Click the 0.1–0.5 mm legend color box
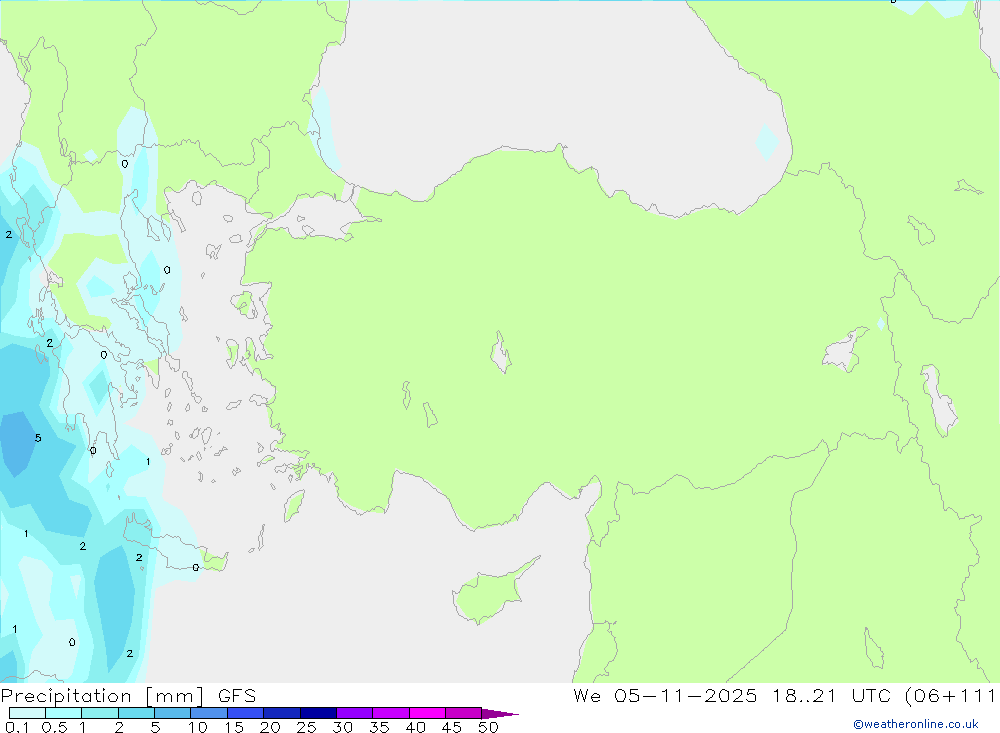 pos(27,713)
